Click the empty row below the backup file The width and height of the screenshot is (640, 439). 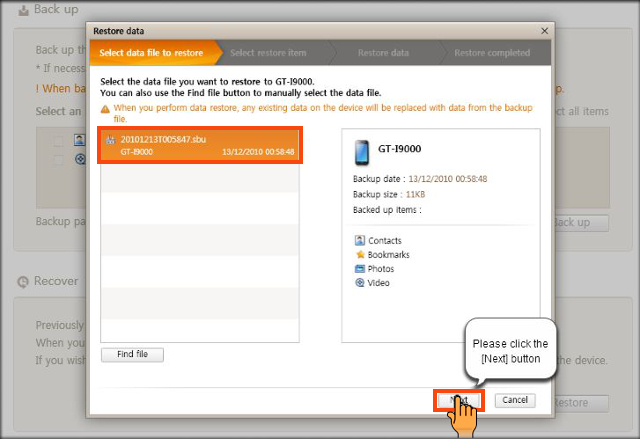point(198,178)
